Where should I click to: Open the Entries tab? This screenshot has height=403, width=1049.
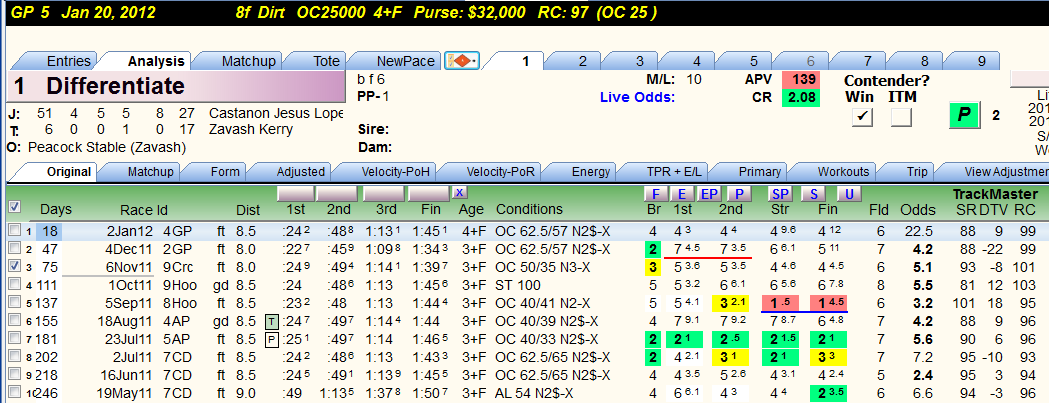[60, 61]
